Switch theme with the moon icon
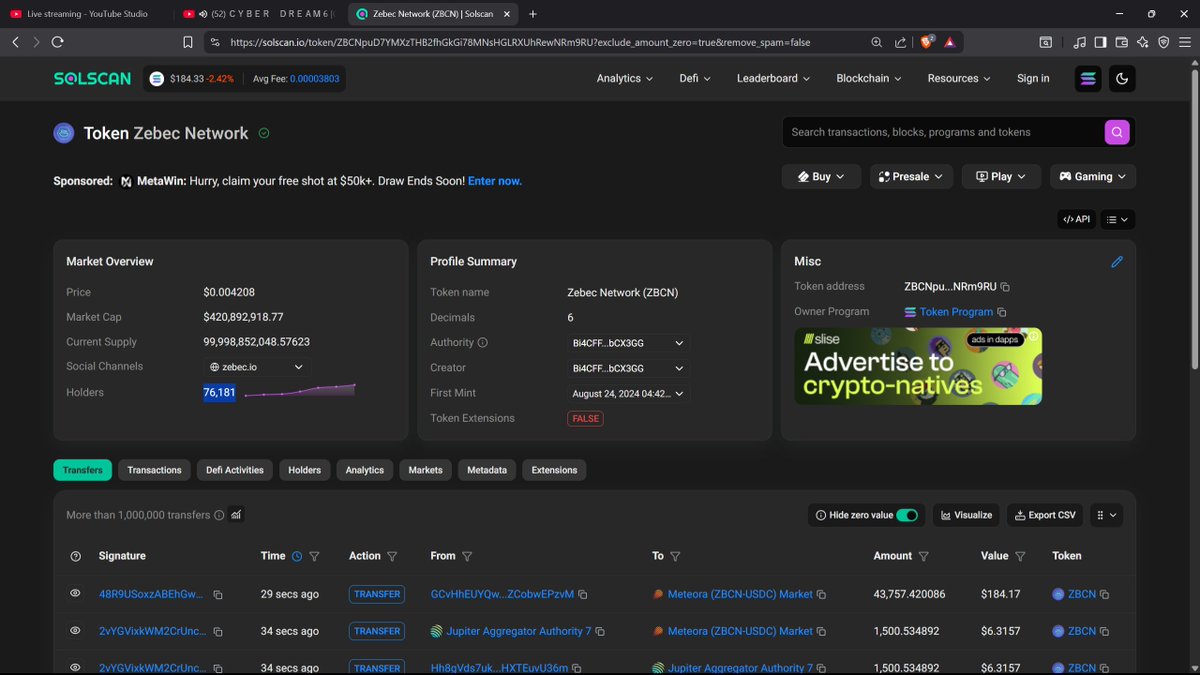This screenshot has width=1200, height=675. click(x=1122, y=79)
